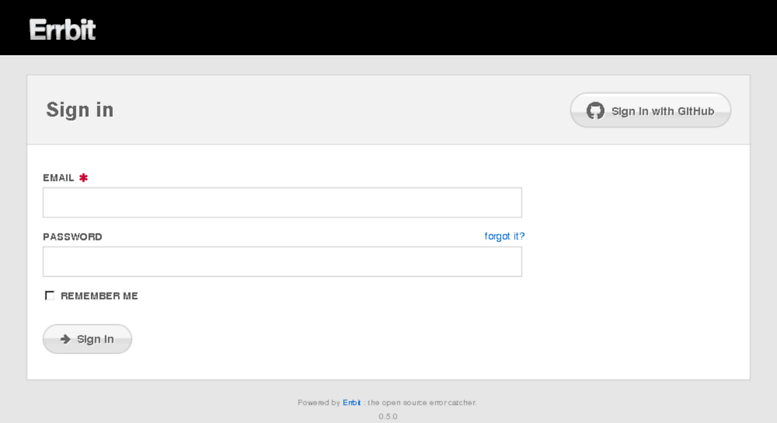Viewport: 777px width, 423px height.
Task: Click the arrow icon on Sign in button
Action: [65, 339]
